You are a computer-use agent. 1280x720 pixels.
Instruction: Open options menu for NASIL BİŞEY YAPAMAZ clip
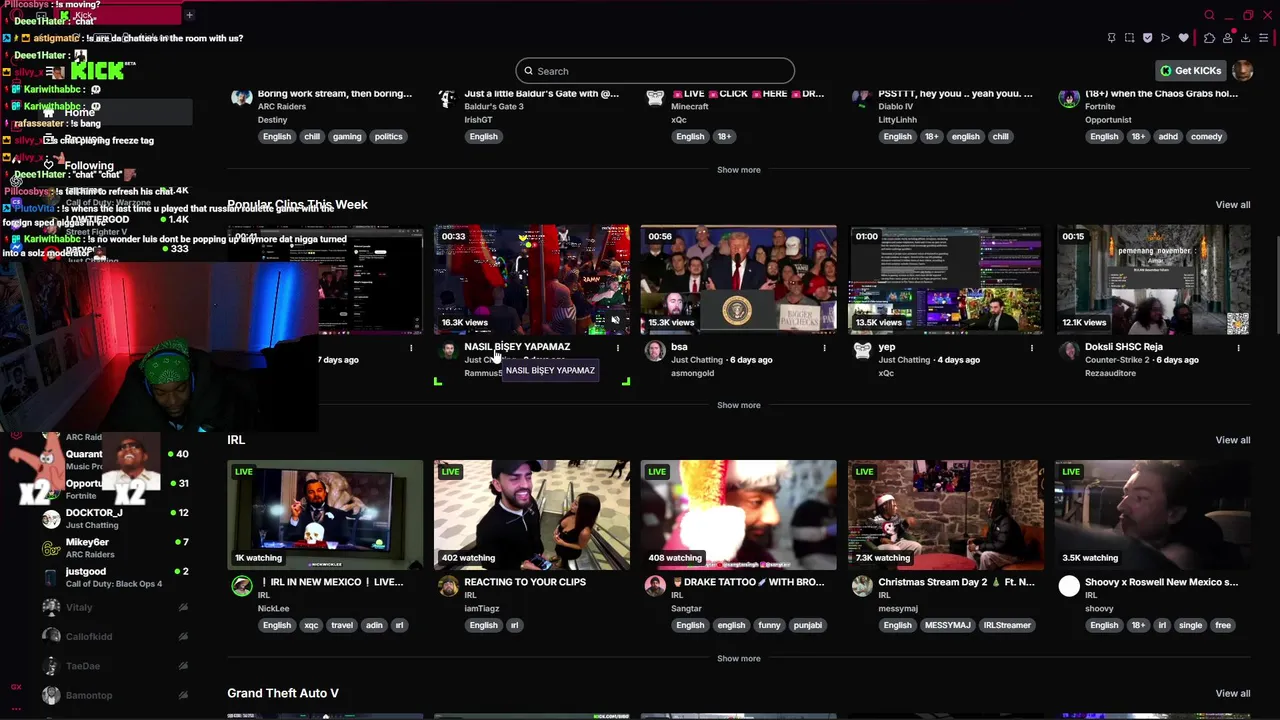point(618,348)
